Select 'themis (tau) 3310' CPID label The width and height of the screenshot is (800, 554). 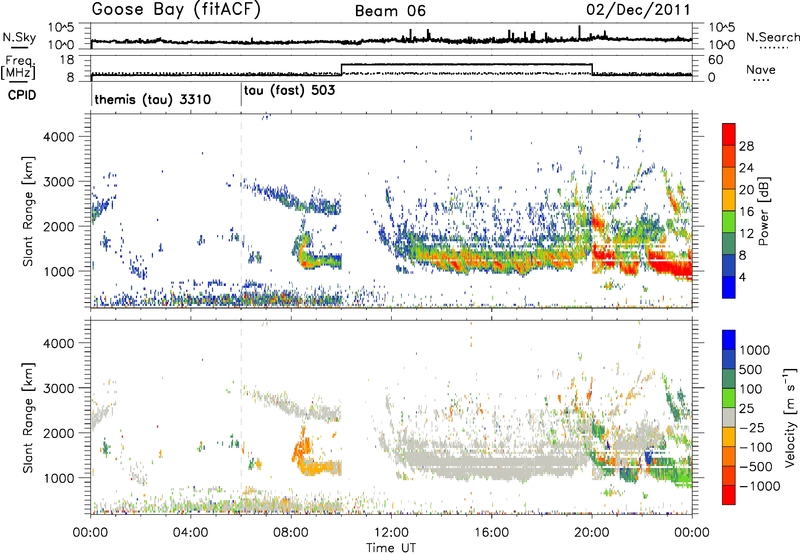(x=153, y=99)
